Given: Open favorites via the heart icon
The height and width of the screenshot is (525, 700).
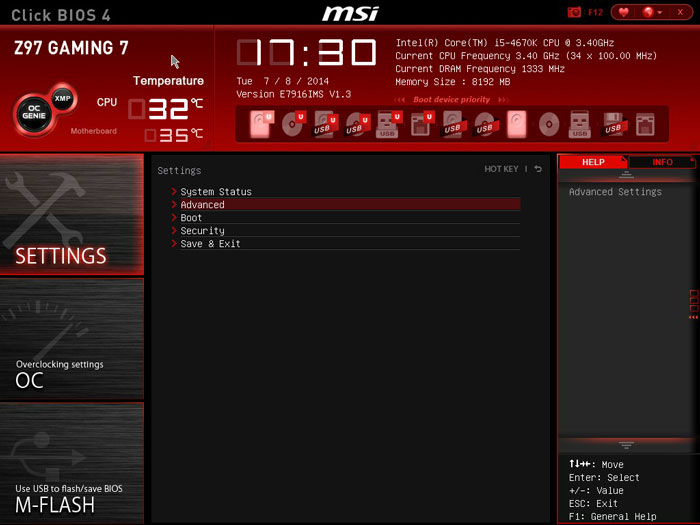Looking at the screenshot, I should pos(623,12).
